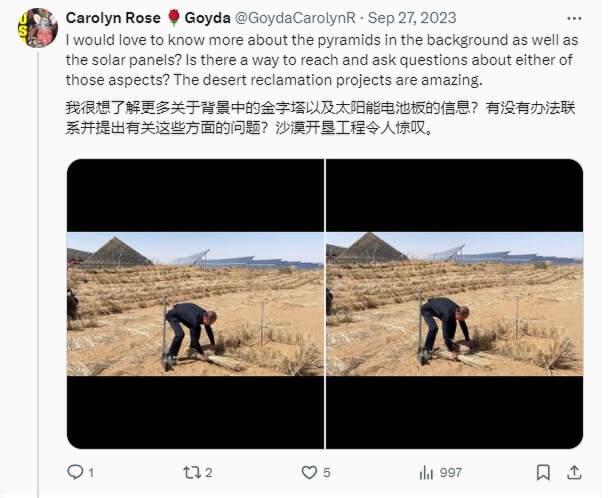This screenshot has width=615, height=498.
Task: Open the @GoydaCarolynR handle link
Action: (295, 18)
